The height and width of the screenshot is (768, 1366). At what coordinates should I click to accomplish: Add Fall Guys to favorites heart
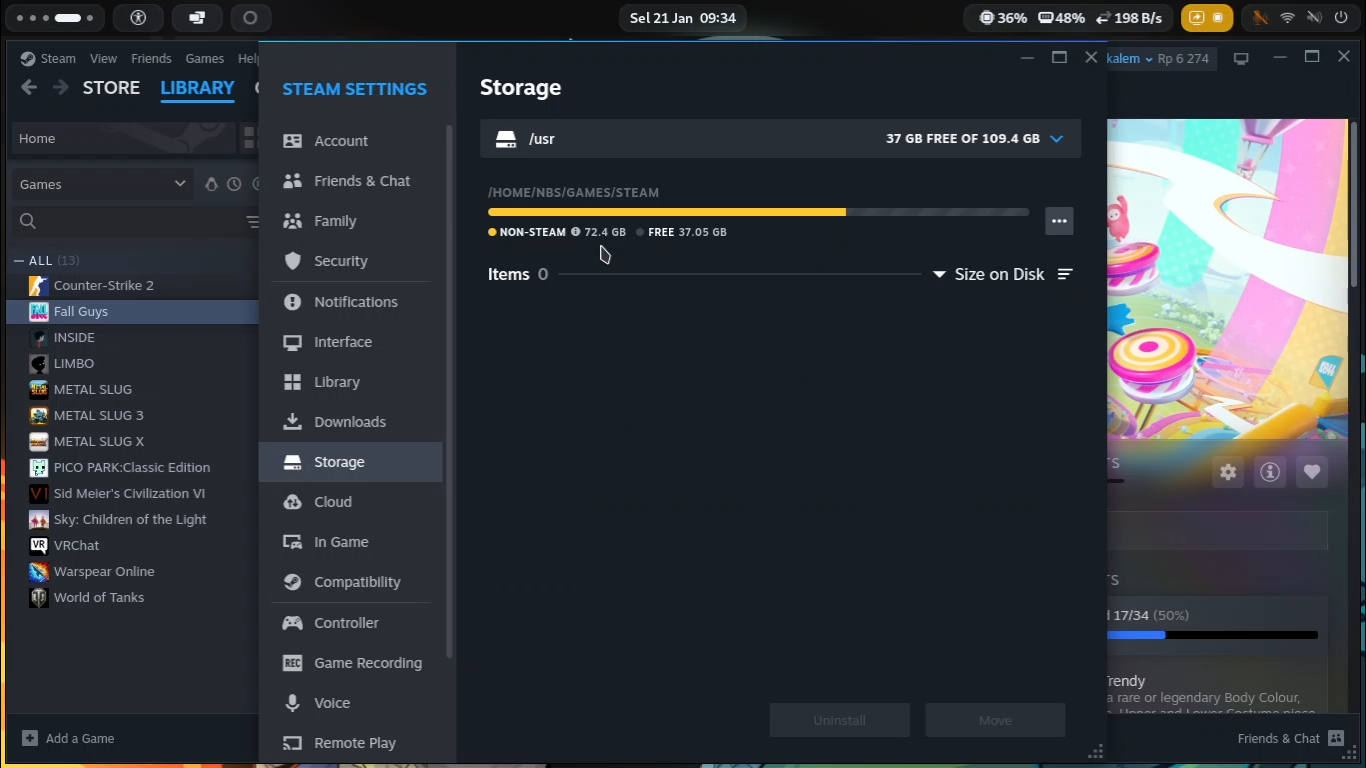1312,472
